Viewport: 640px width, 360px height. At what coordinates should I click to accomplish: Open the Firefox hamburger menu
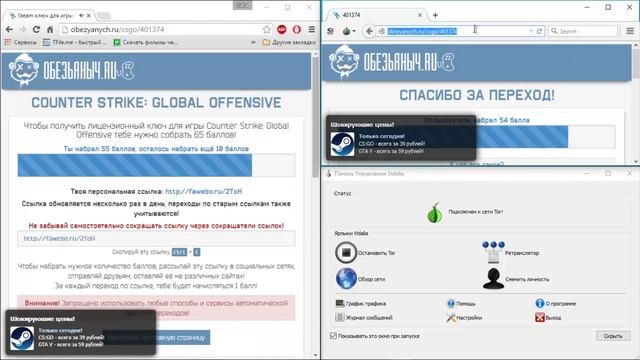[x=630, y=31]
